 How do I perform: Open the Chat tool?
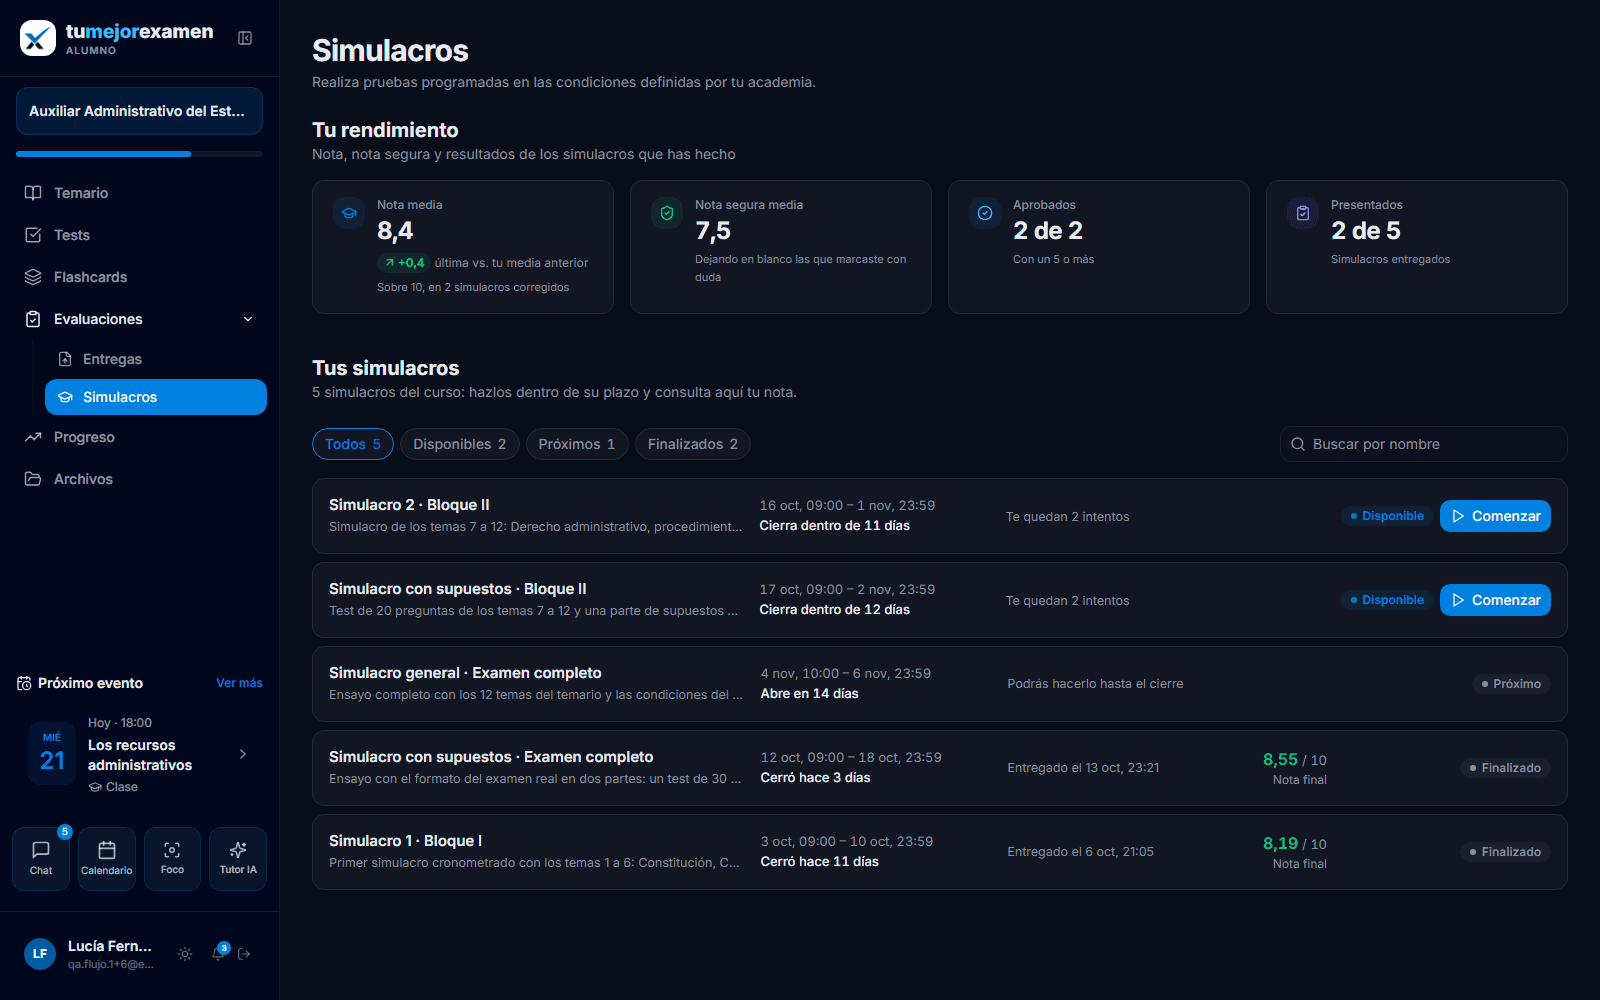pos(41,859)
